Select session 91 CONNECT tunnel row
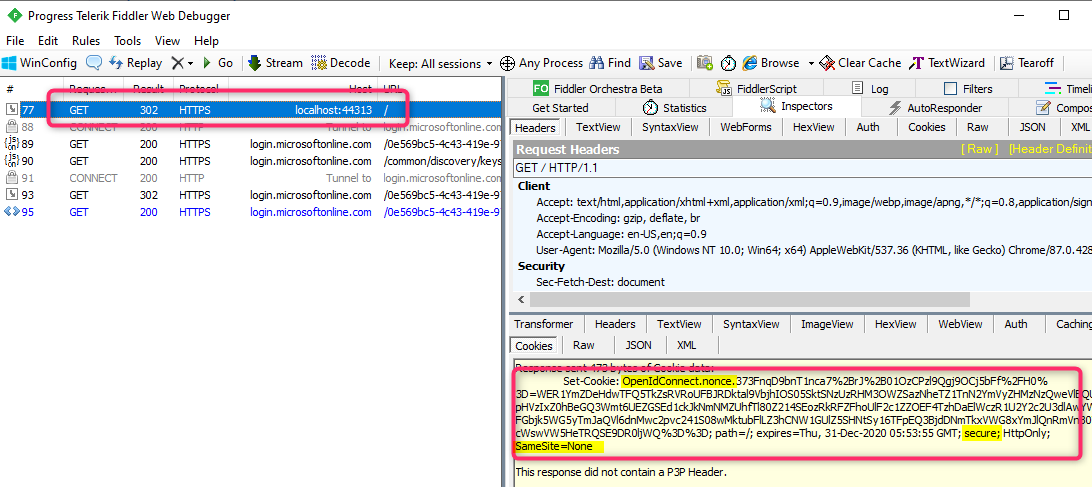Viewport: 1092px width, 487px height. (251, 178)
